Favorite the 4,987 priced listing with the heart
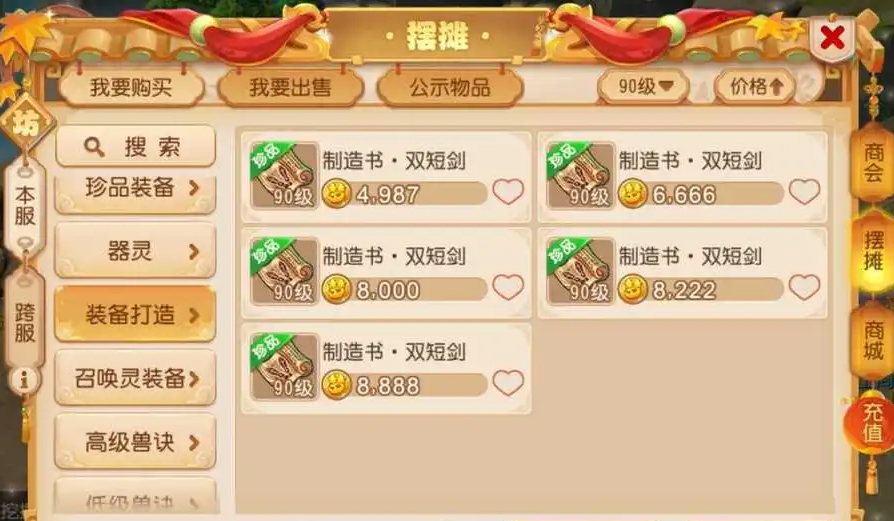The width and height of the screenshot is (894, 521). 508,192
